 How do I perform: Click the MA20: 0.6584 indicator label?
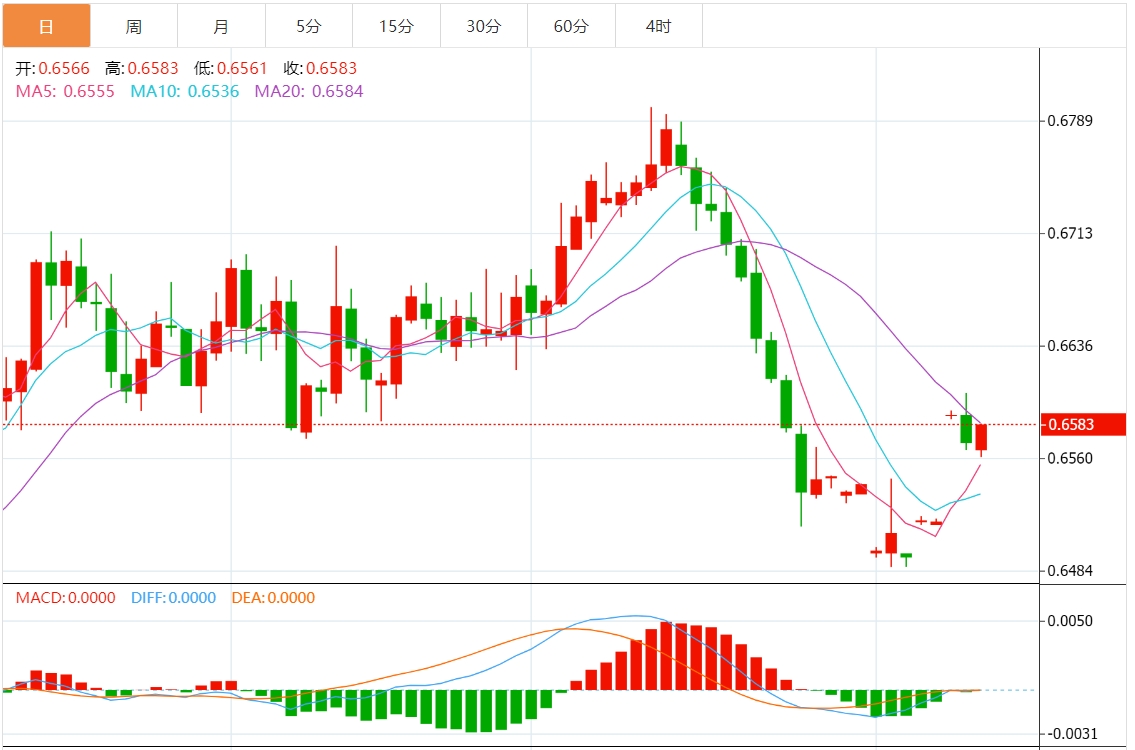click(309, 91)
